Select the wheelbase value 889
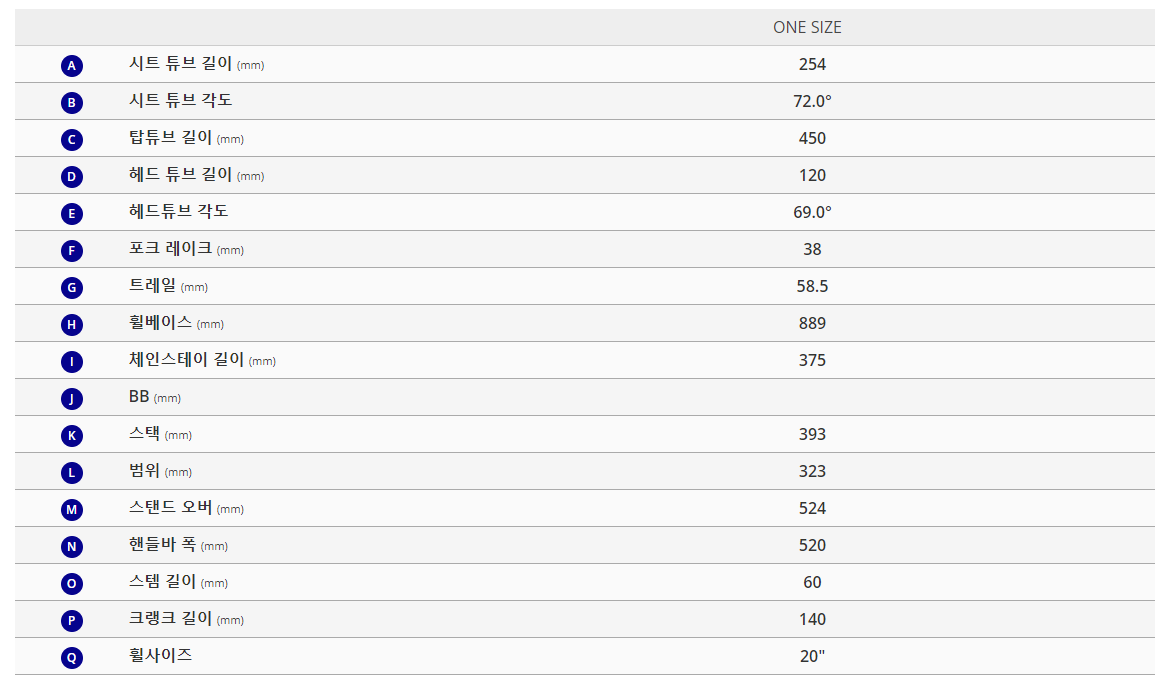 click(812, 324)
